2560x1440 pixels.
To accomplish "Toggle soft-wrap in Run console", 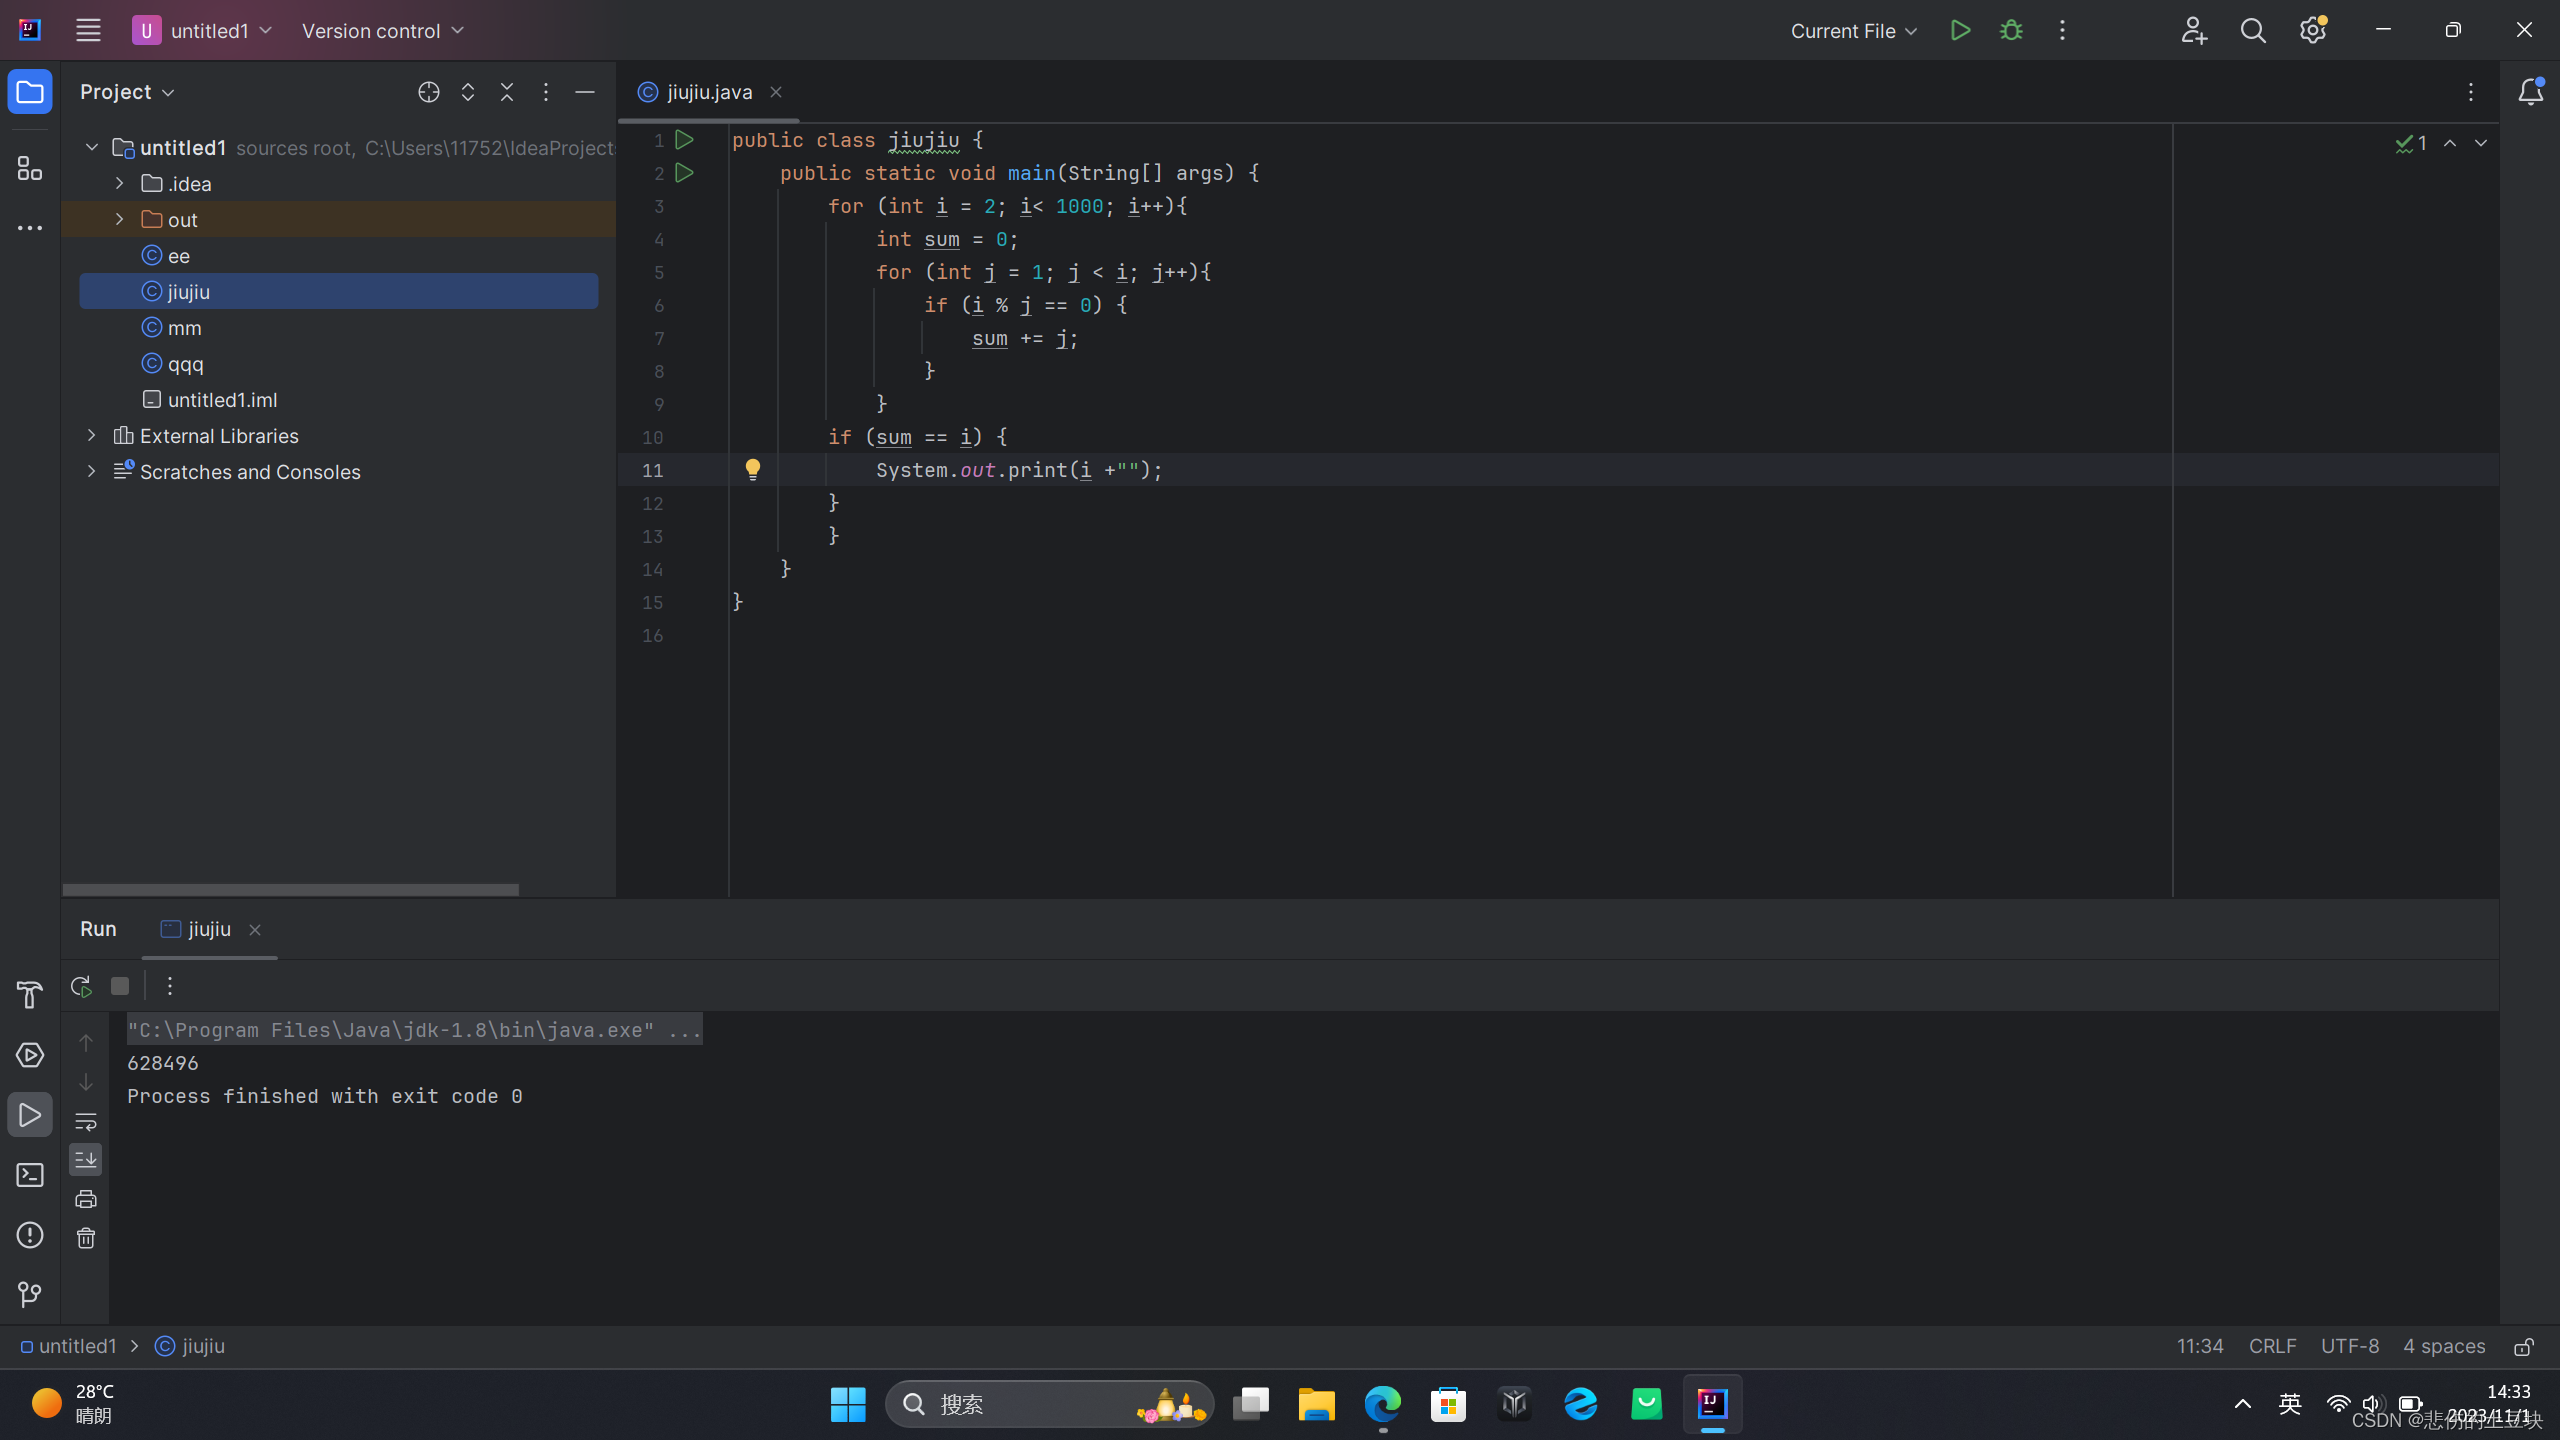I will [x=86, y=1121].
